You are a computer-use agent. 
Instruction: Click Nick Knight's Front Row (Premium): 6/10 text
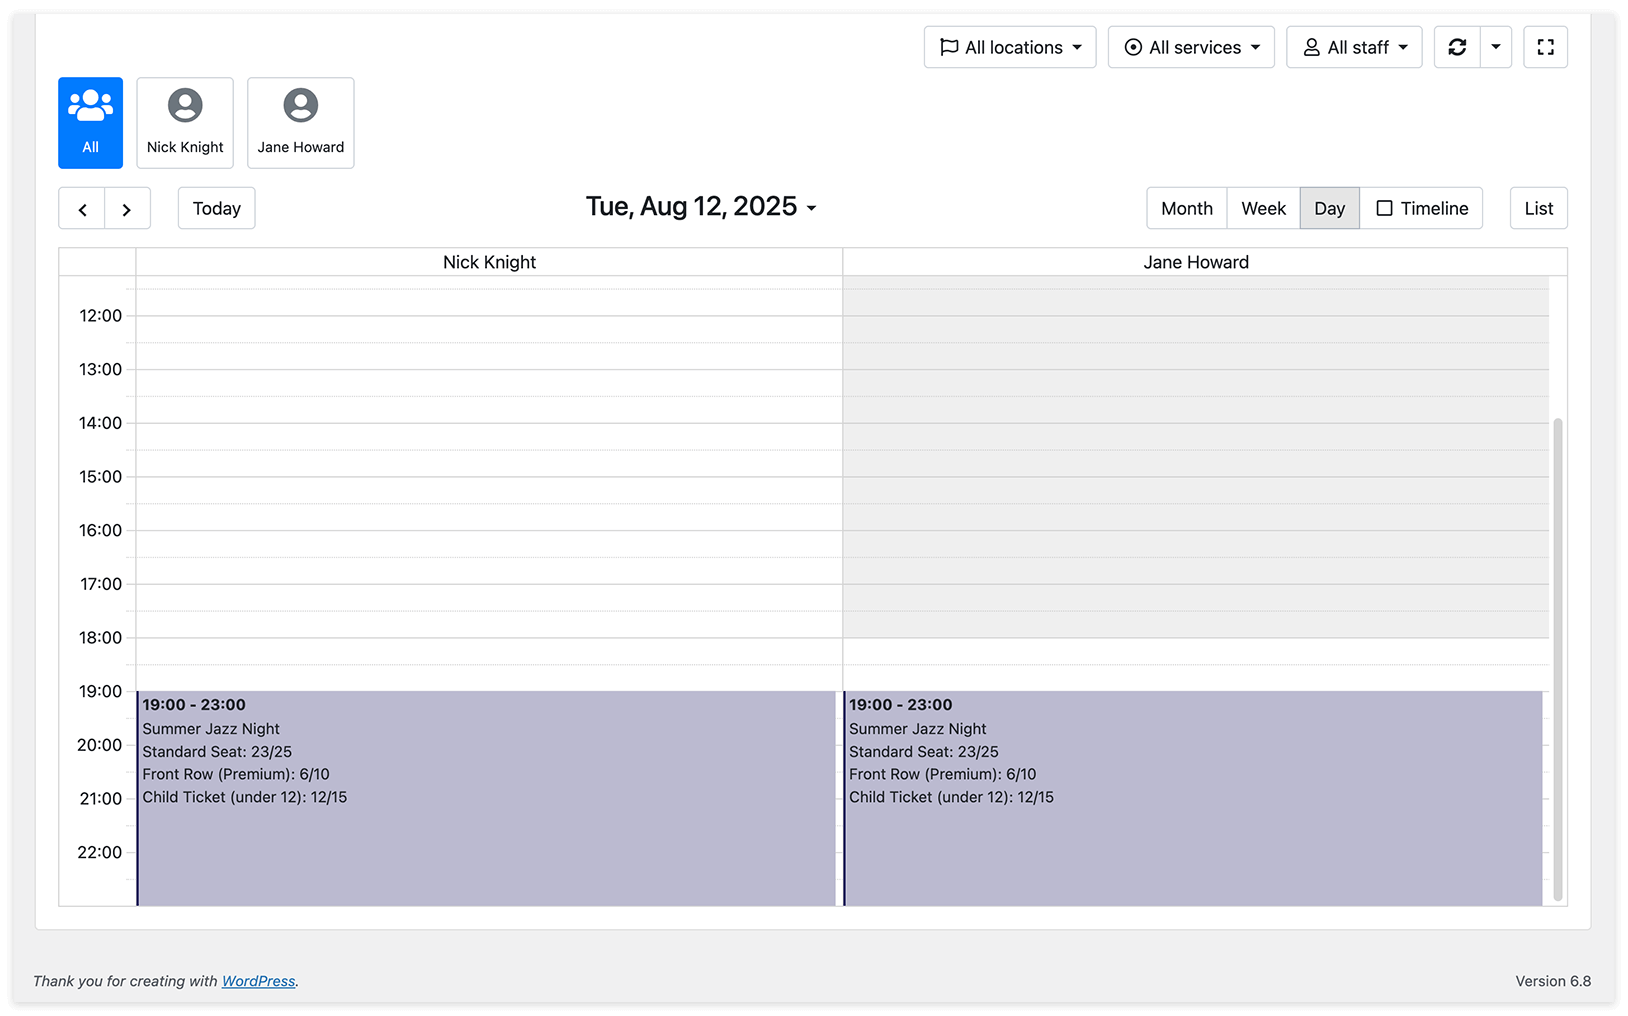[236, 774]
